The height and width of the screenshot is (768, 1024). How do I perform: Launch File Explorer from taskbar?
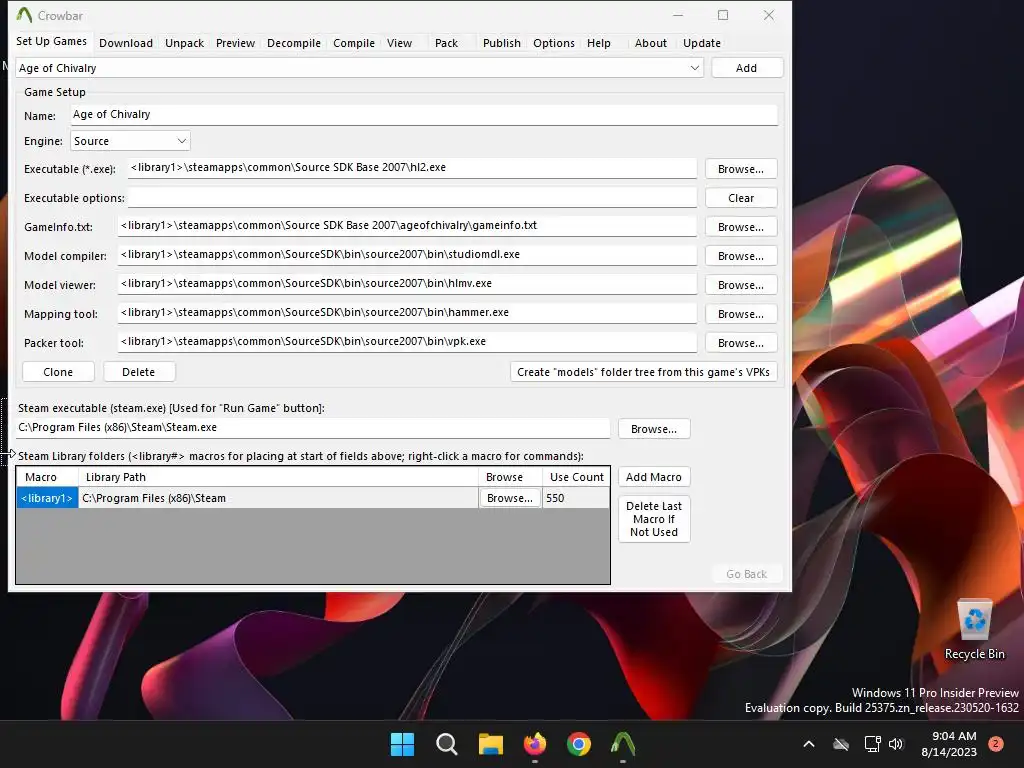coord(490,744)
